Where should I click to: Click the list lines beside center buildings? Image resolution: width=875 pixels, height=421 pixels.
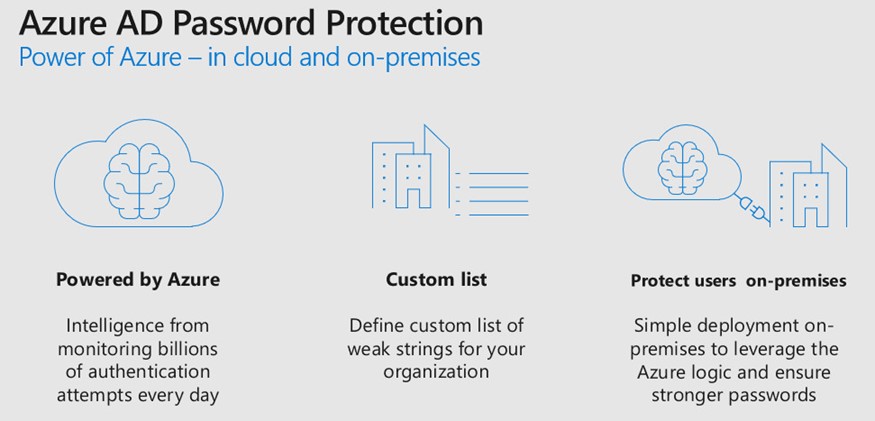tap(492, 194)
